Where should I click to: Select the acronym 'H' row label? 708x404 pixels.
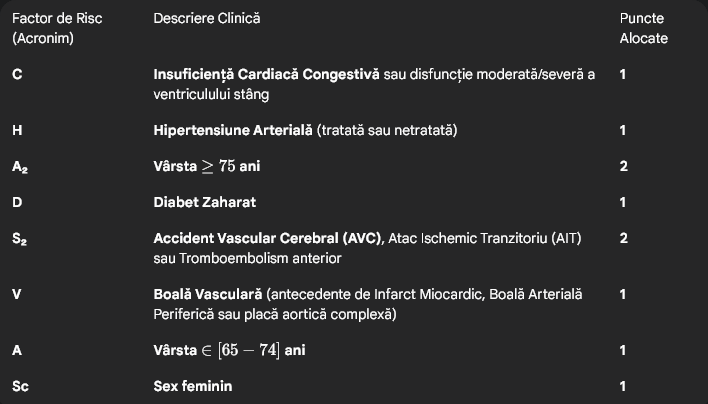click(x=17, y=130)
